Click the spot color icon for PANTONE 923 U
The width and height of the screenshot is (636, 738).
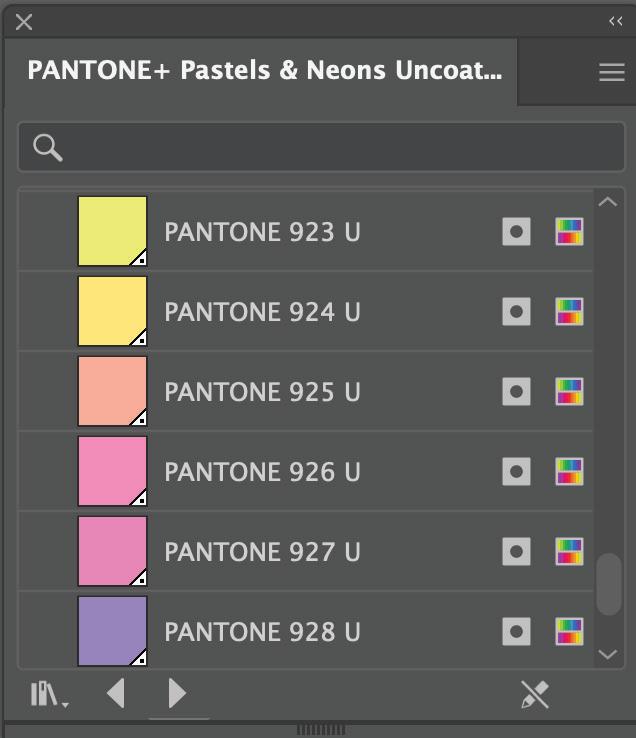[516, 232]
